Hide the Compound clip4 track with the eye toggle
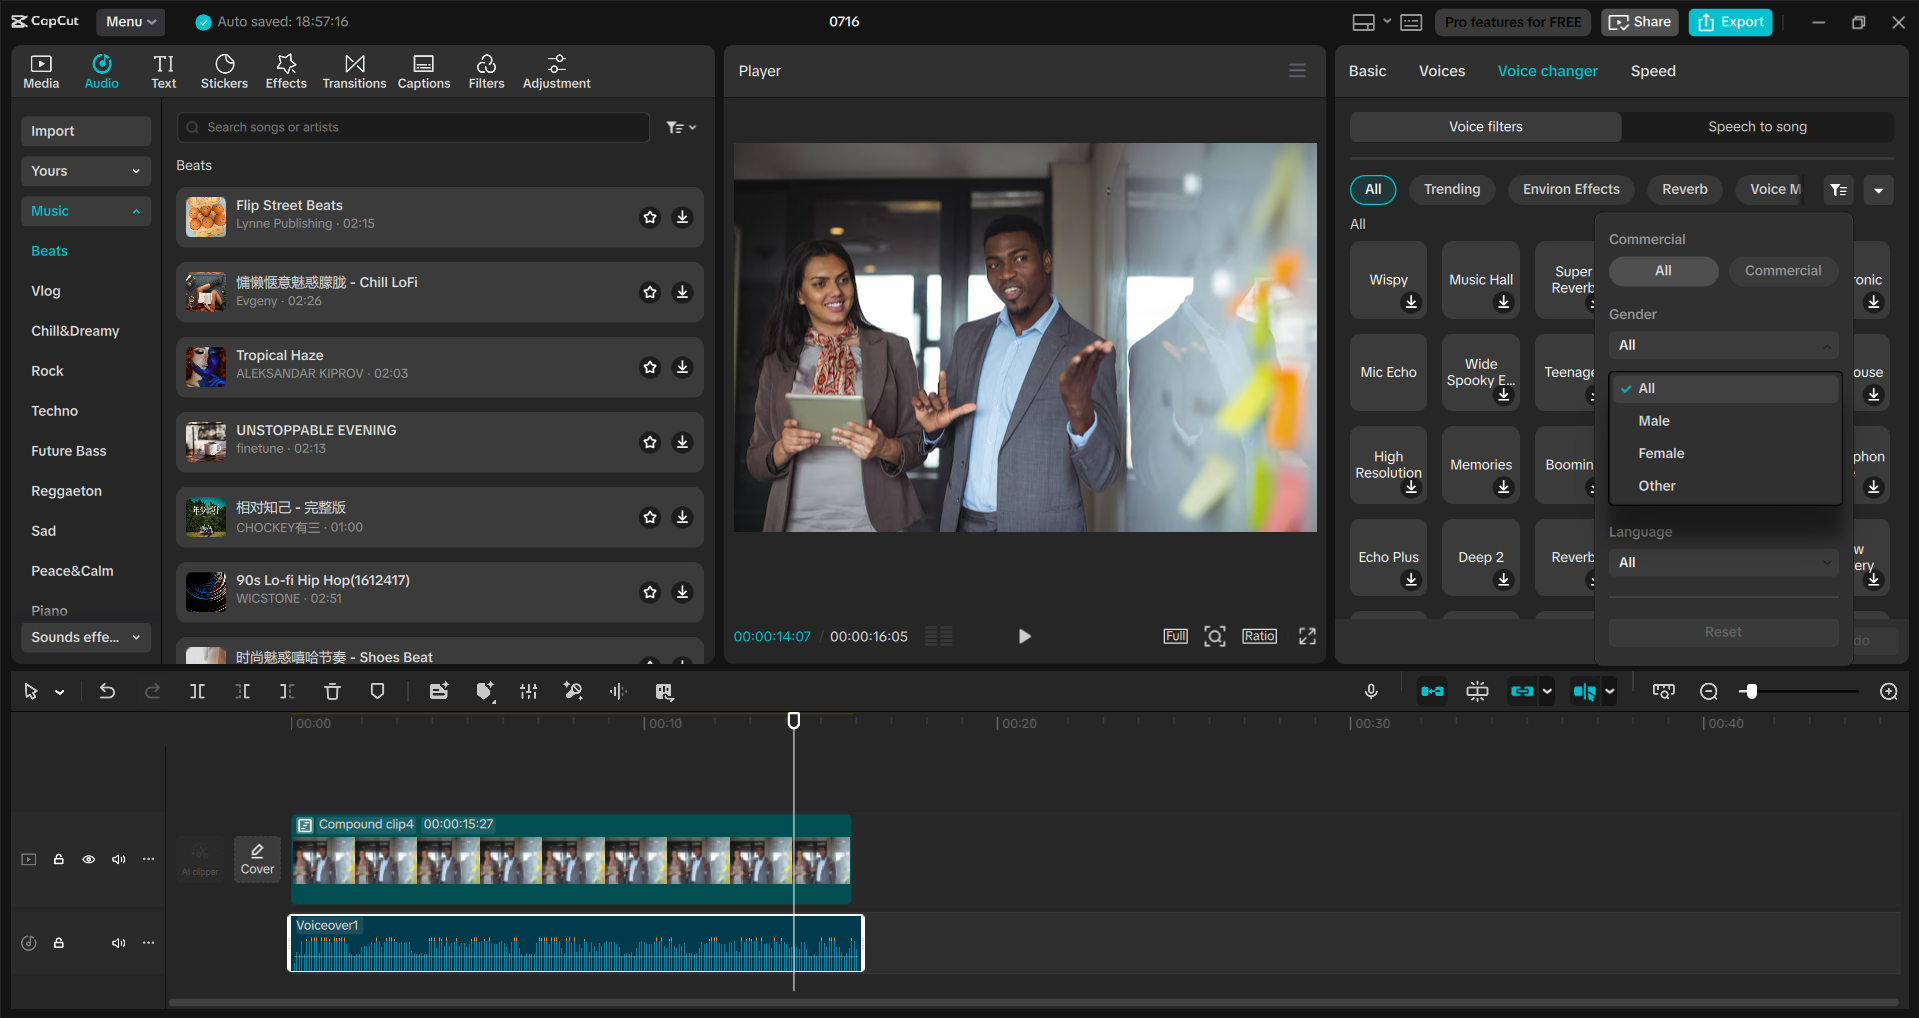 tap(88, 859)
